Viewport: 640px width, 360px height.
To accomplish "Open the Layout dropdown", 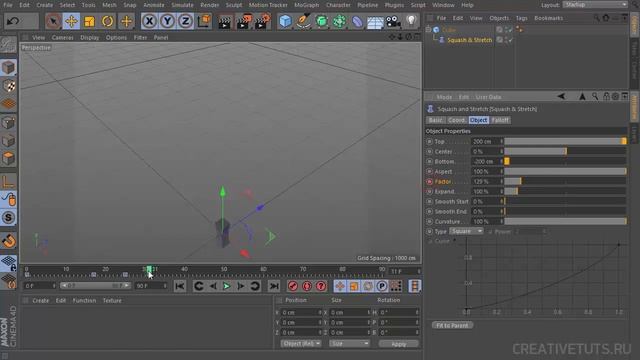I will (x=595, y=4).
